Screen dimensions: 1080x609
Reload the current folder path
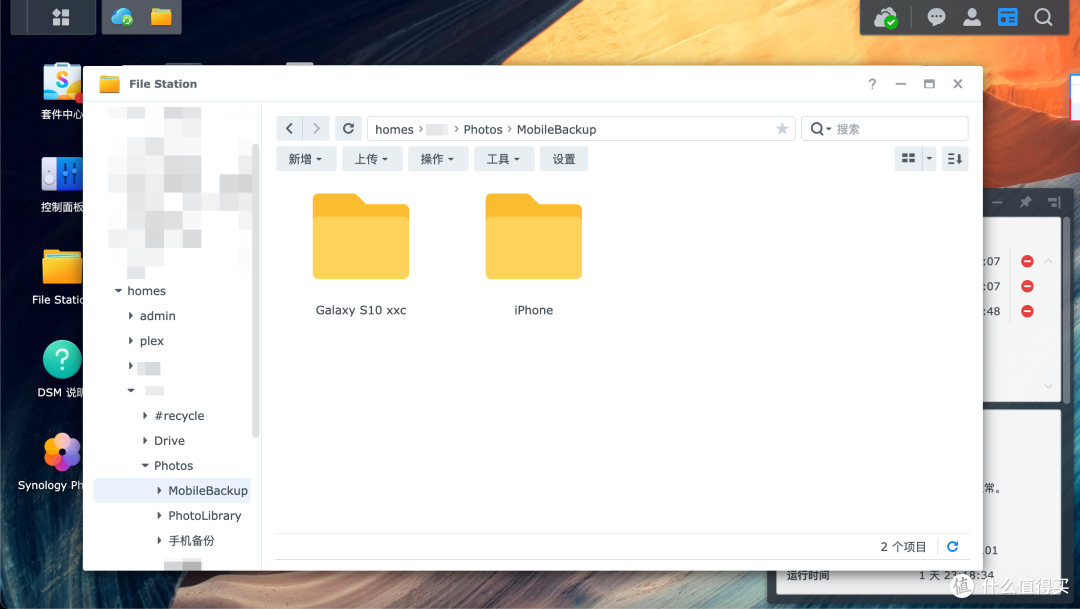click(x=349, y=128)
